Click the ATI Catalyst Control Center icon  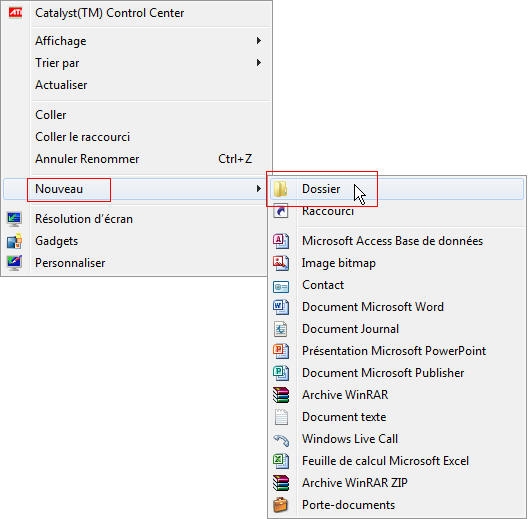pos(15,13)
